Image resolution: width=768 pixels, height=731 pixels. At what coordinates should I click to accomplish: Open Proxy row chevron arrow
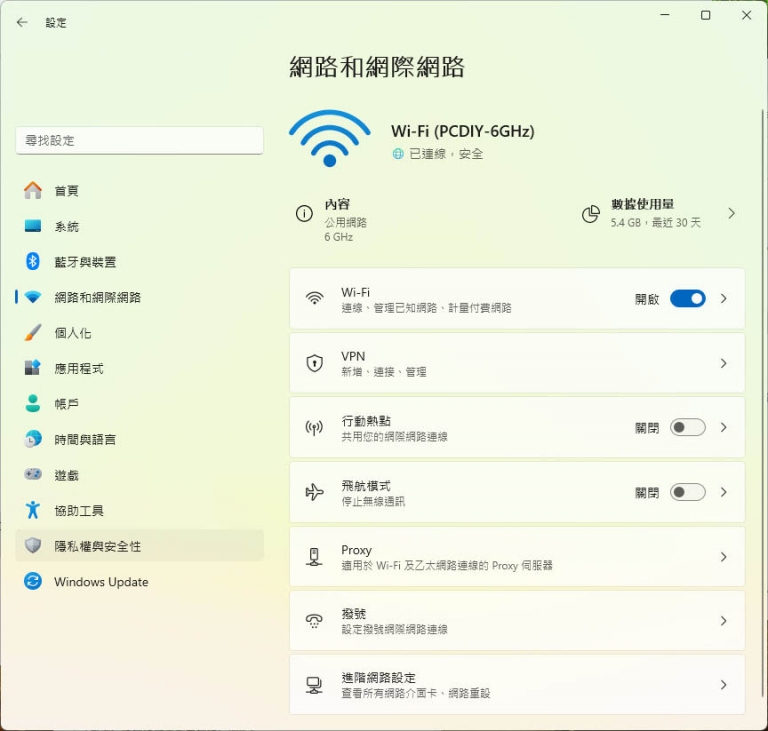click(x=724, y=557)
